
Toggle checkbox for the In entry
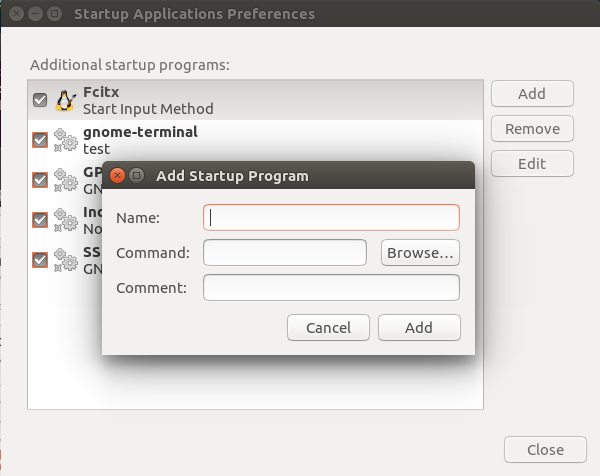click(40, 220)
